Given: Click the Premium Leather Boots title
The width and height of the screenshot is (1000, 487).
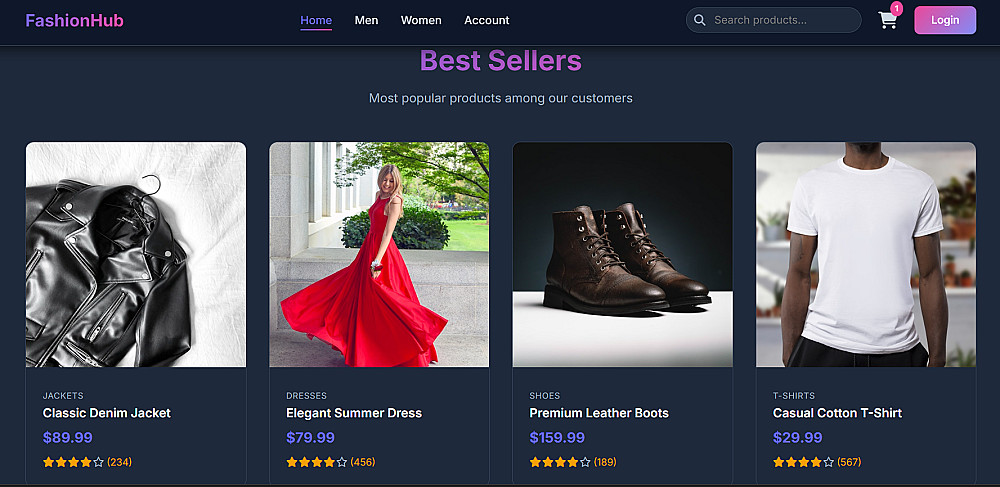Looking at the screenshot, I should pyautogui.click(x=599, y=413).
